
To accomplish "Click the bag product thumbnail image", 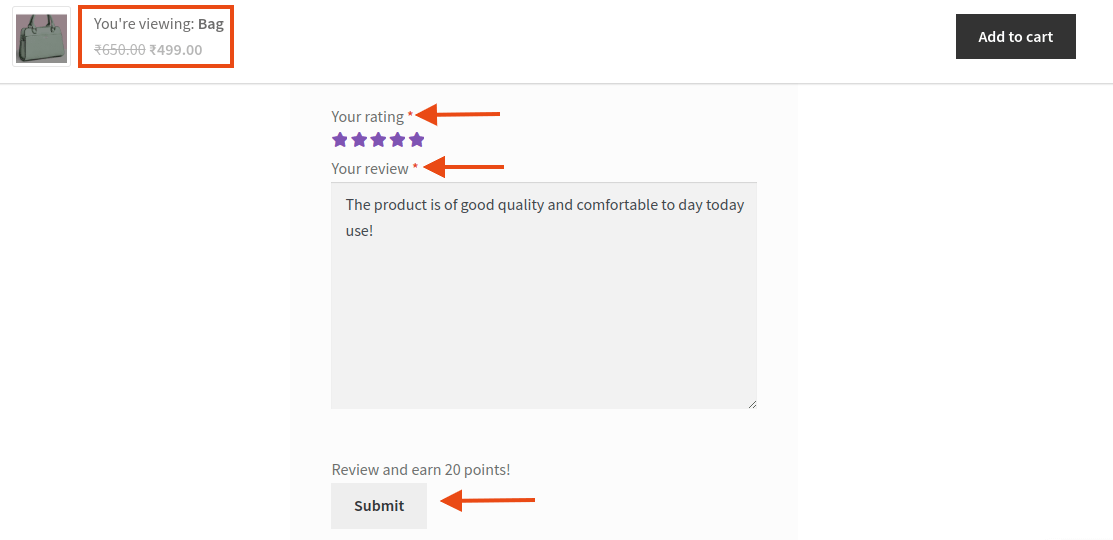I will [x=42, y=37].
